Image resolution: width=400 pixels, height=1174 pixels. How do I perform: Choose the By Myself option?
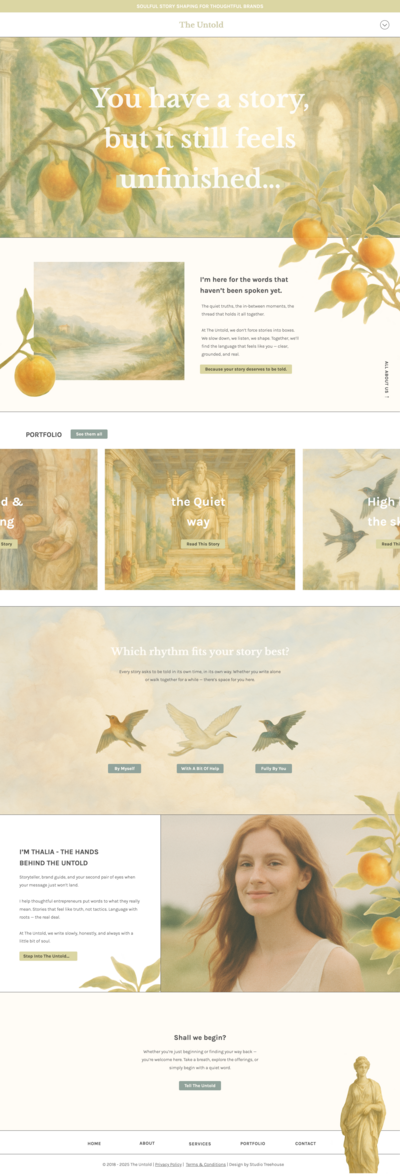pos(124,768)
